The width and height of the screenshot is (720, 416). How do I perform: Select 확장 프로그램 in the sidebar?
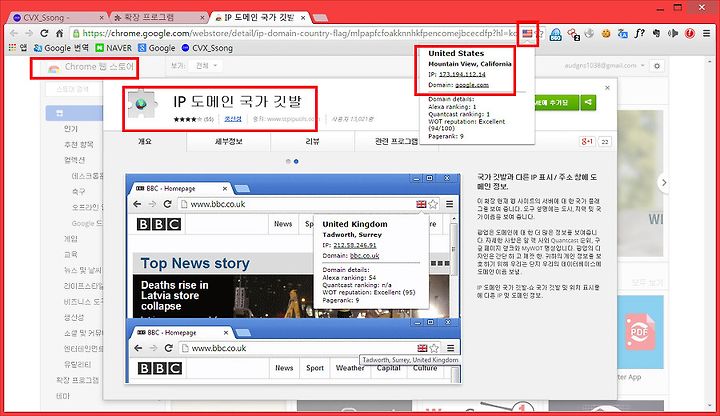78,380
